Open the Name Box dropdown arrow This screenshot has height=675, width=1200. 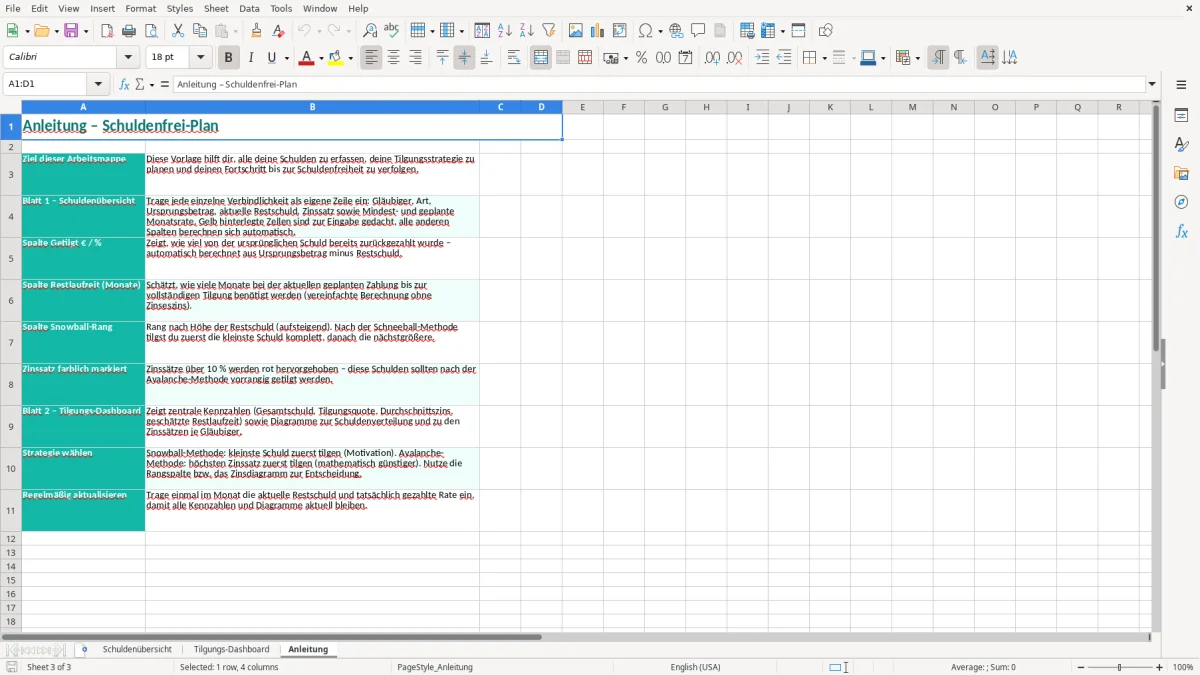tap(98, 84)
